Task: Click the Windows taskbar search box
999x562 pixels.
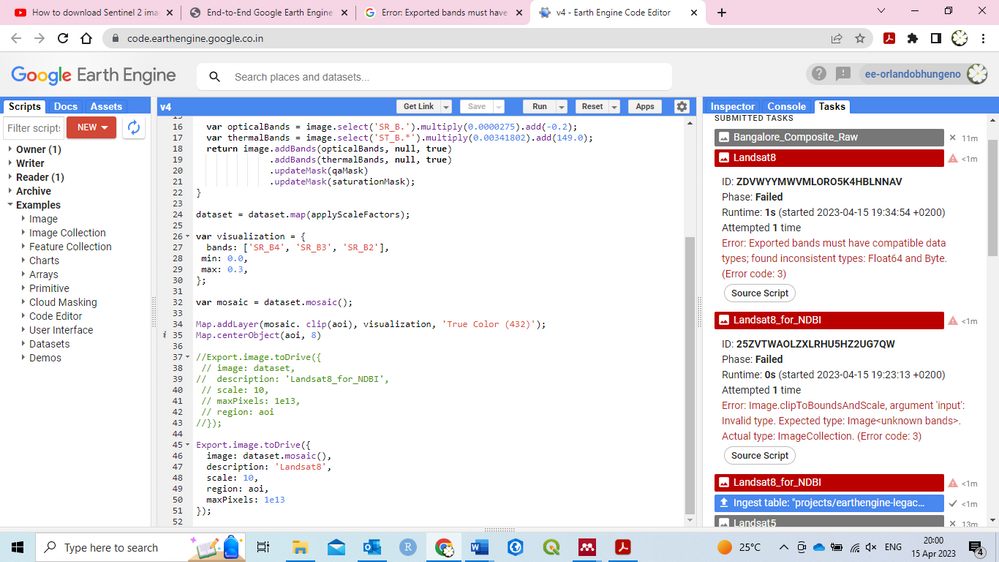Action: (x=140, y=547)
